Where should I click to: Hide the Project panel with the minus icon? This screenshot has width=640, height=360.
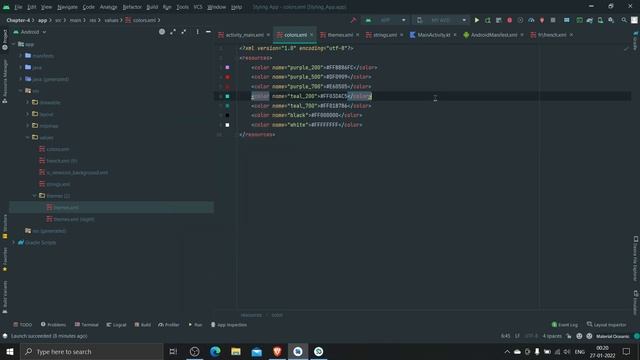coord(208,32)
